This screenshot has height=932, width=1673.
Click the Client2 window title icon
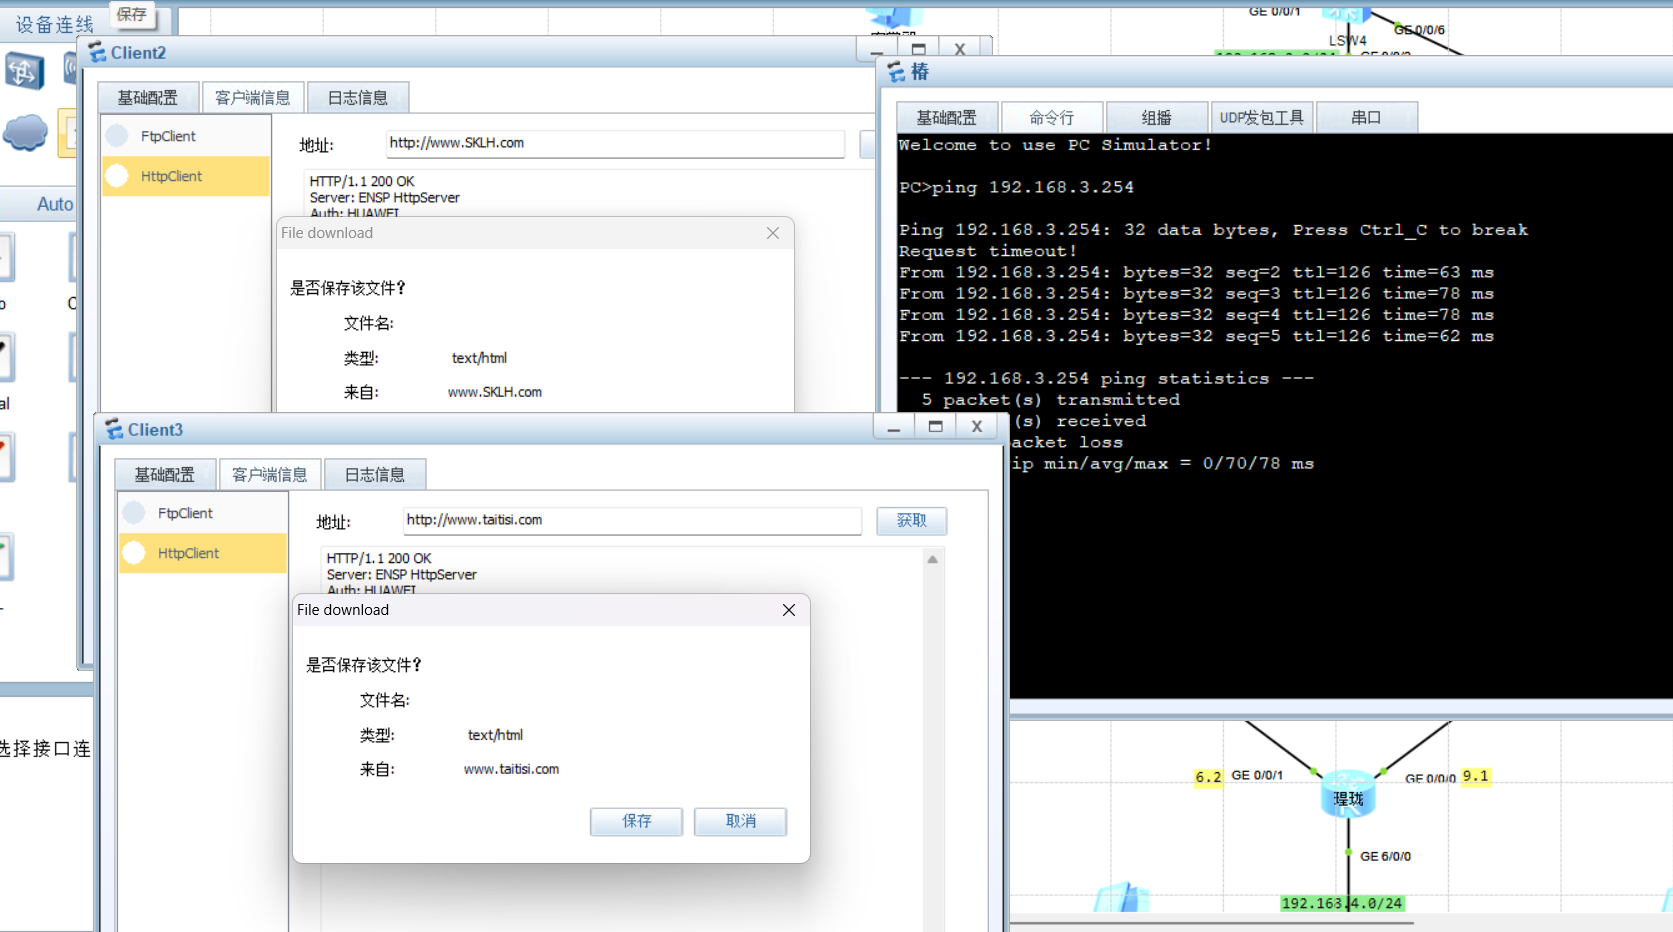click(x=97, y=53)
